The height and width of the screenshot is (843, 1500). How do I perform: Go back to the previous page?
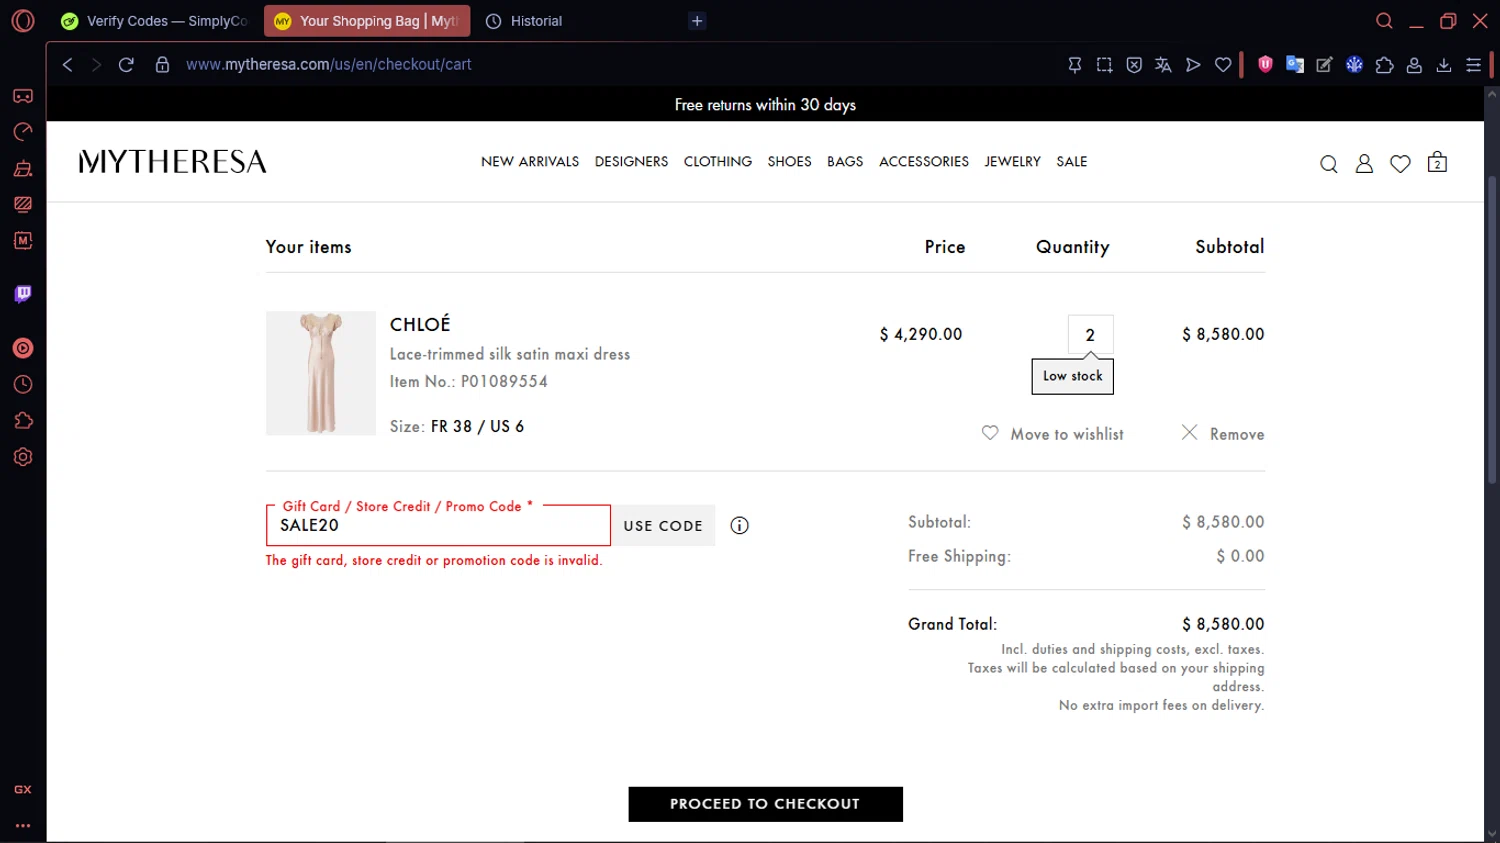pyautogui.click(x=67, y=64)
